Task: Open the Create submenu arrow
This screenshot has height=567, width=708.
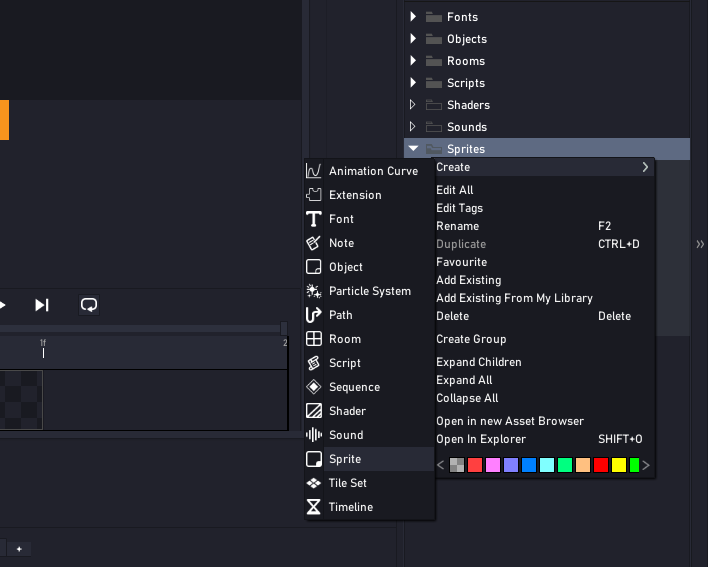Action: click(x=645, y=167)
